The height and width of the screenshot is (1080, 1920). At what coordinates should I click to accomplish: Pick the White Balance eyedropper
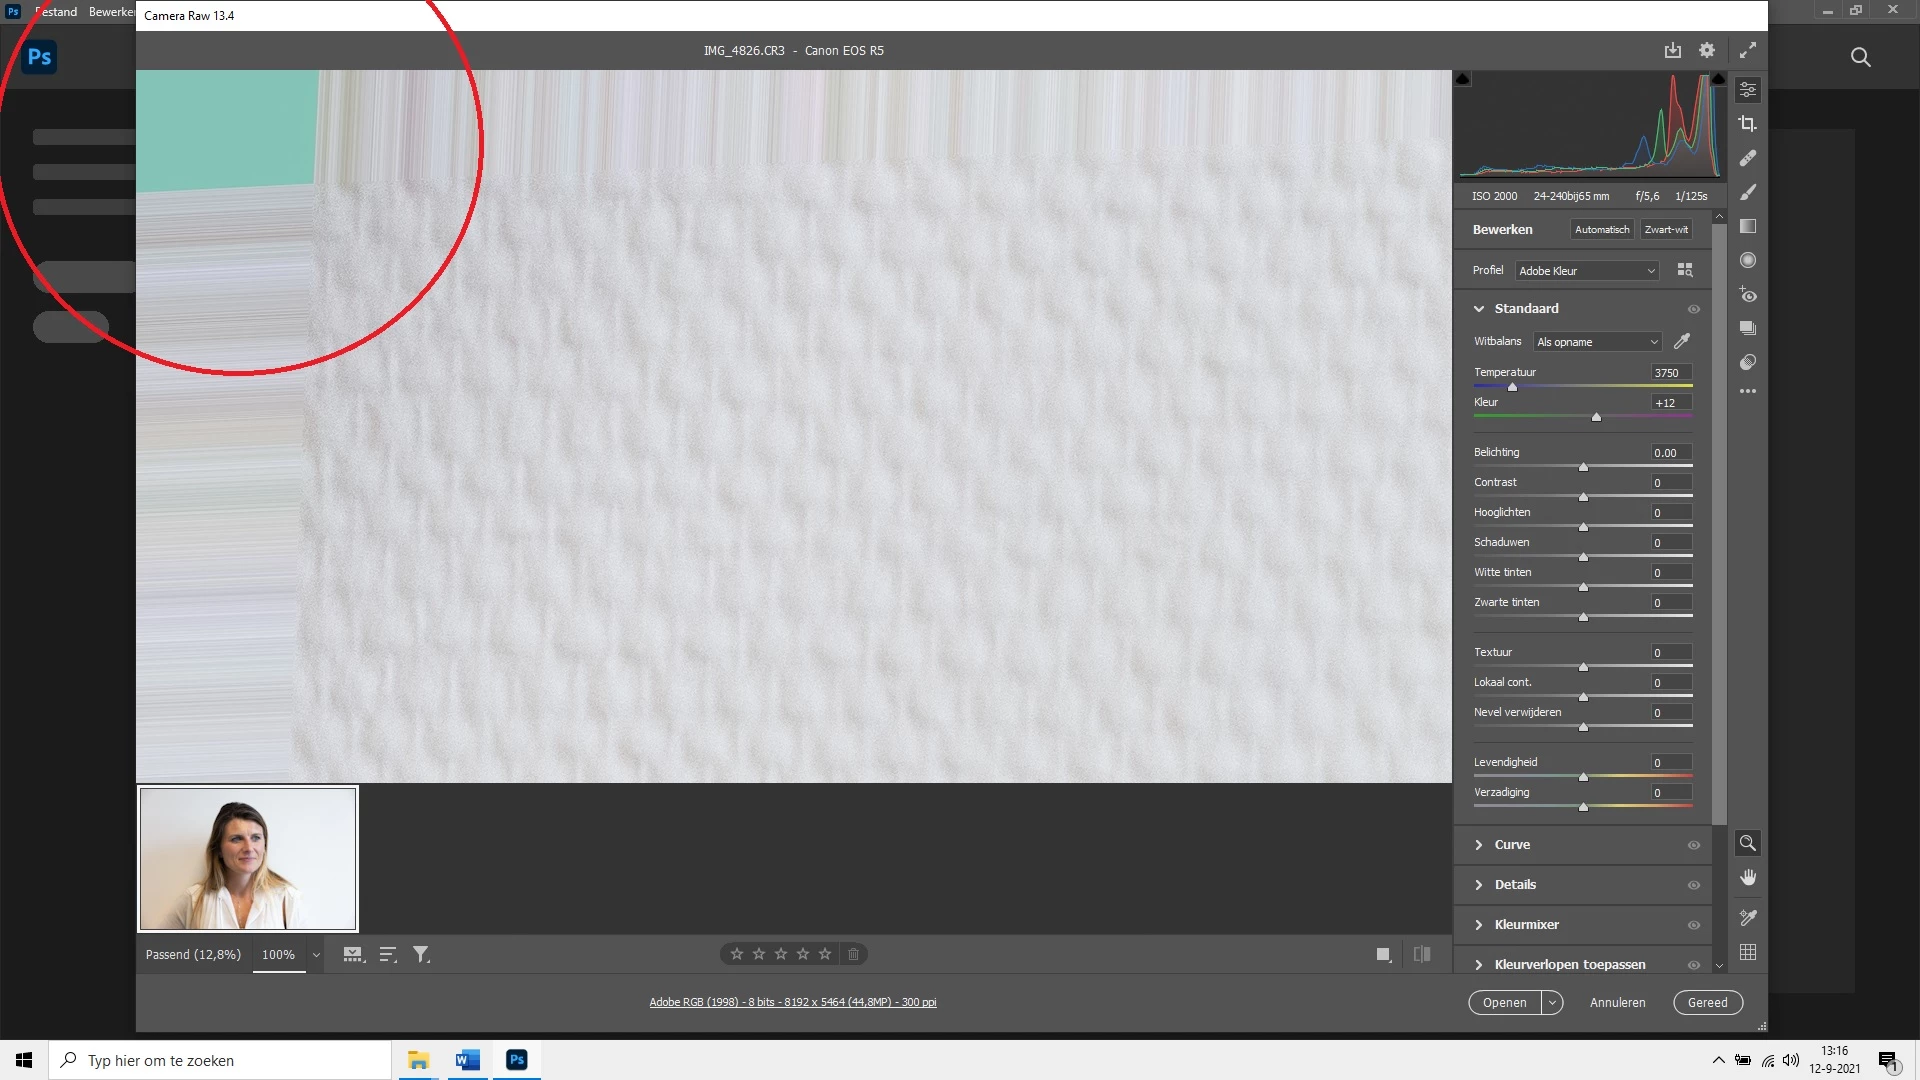tap(1682, 341)
